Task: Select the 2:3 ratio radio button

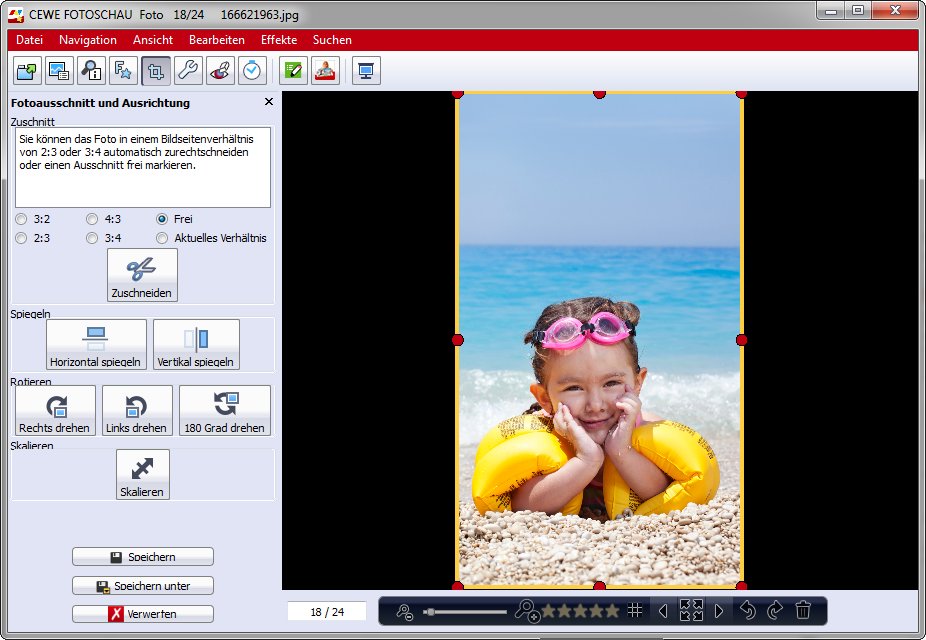Action: click(22, 238)
